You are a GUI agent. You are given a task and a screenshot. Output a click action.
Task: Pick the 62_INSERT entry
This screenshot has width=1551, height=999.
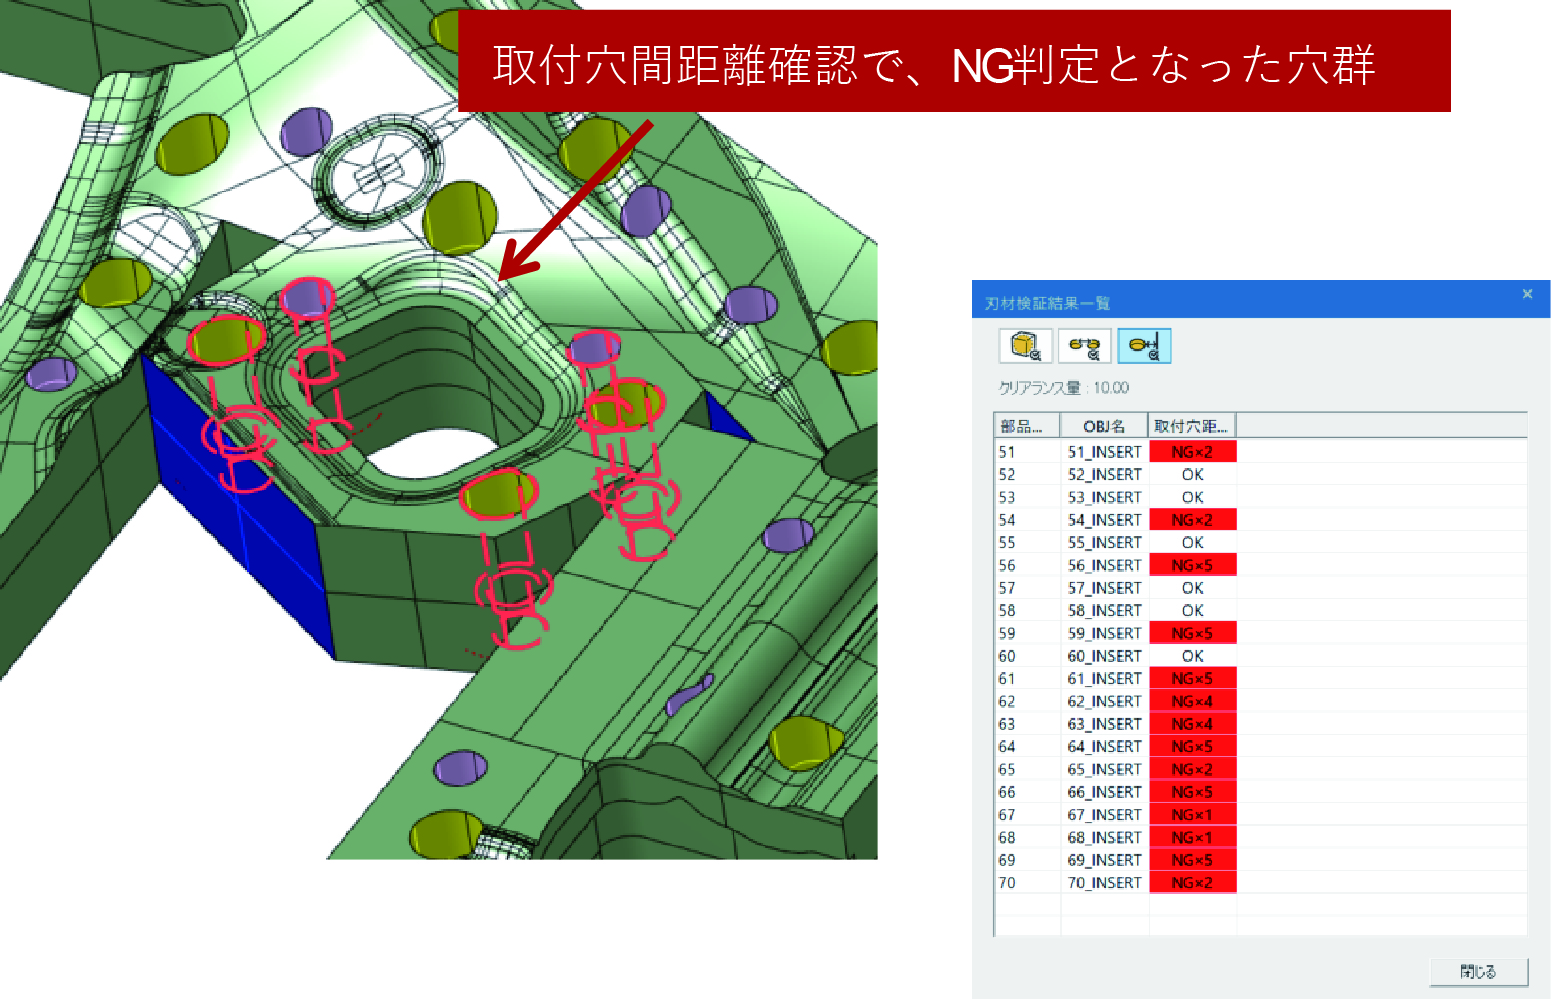[1104, 701]
